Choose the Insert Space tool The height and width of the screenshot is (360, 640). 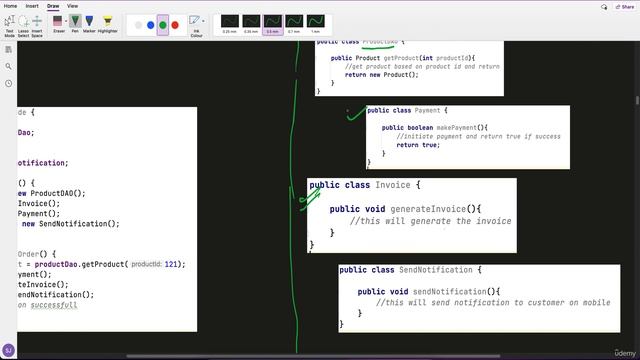coord(37,26)
